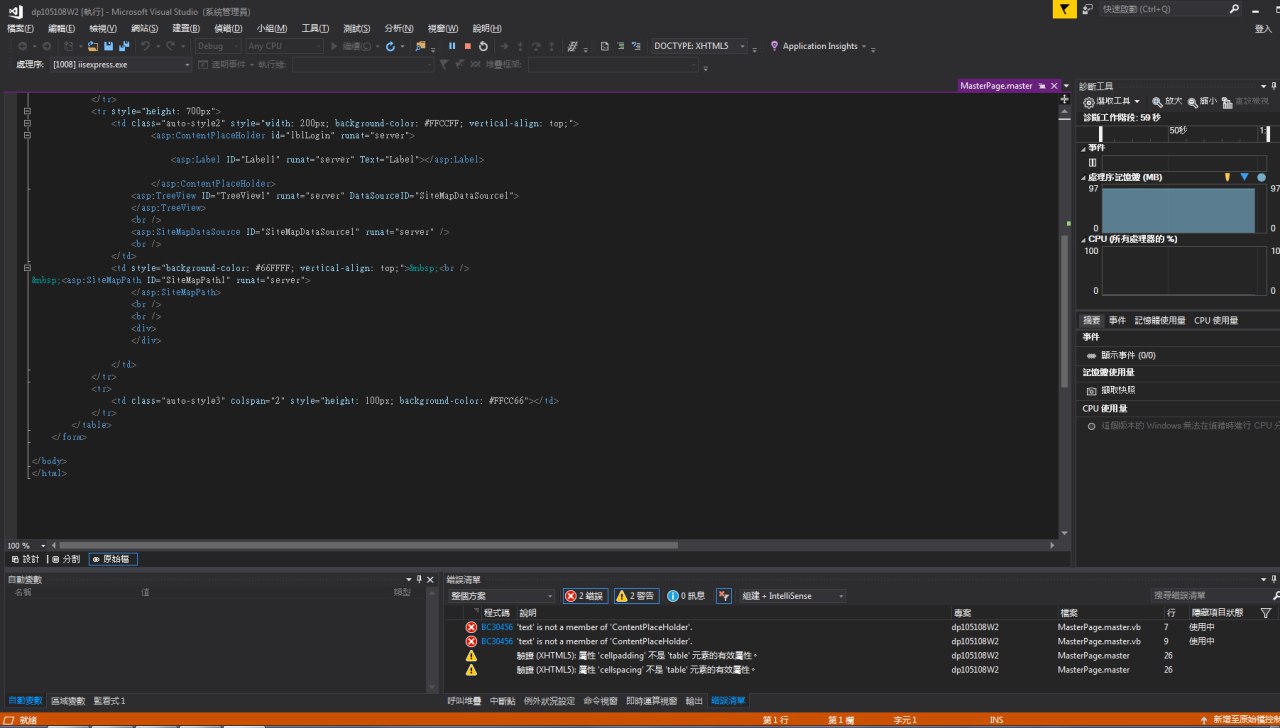Toggle the 2 警告 warnings filter

pos(636,596)
